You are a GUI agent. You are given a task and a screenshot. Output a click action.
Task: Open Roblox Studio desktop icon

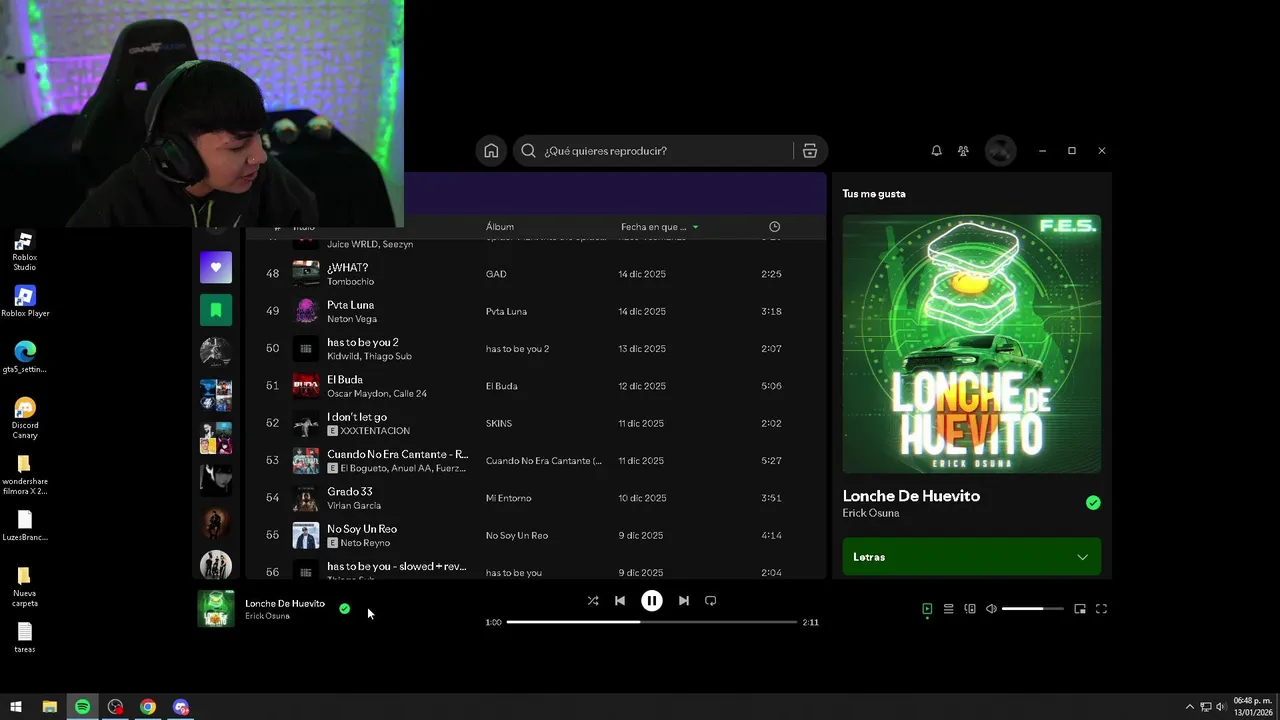[x=24, y=251]
